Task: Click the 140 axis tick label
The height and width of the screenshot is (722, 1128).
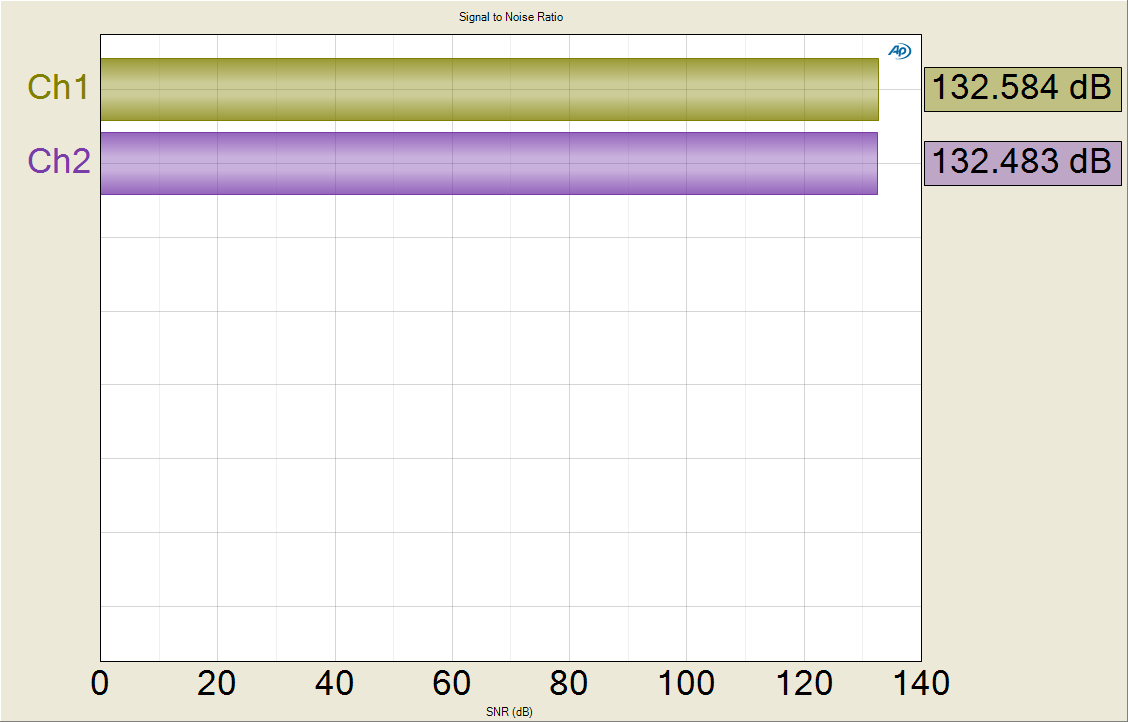Action: click(921, 683)
